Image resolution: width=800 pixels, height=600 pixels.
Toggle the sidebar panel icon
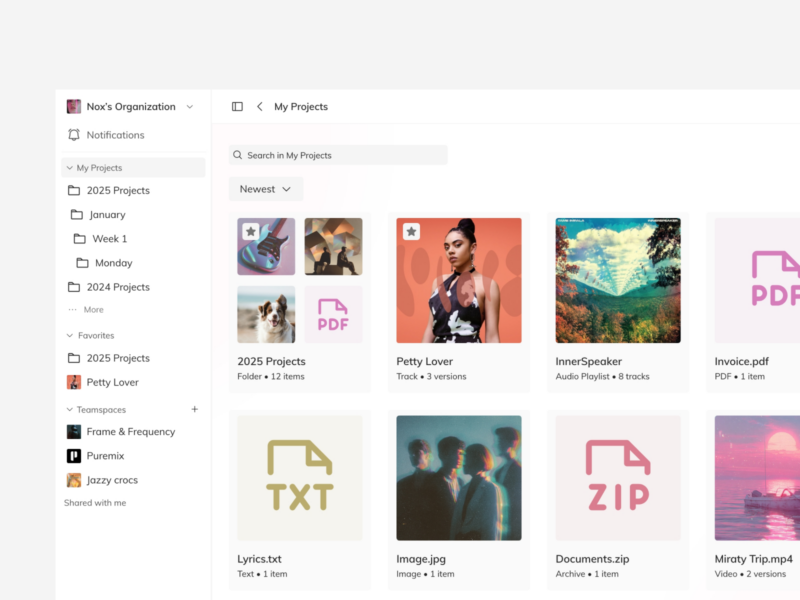point(237,107)
